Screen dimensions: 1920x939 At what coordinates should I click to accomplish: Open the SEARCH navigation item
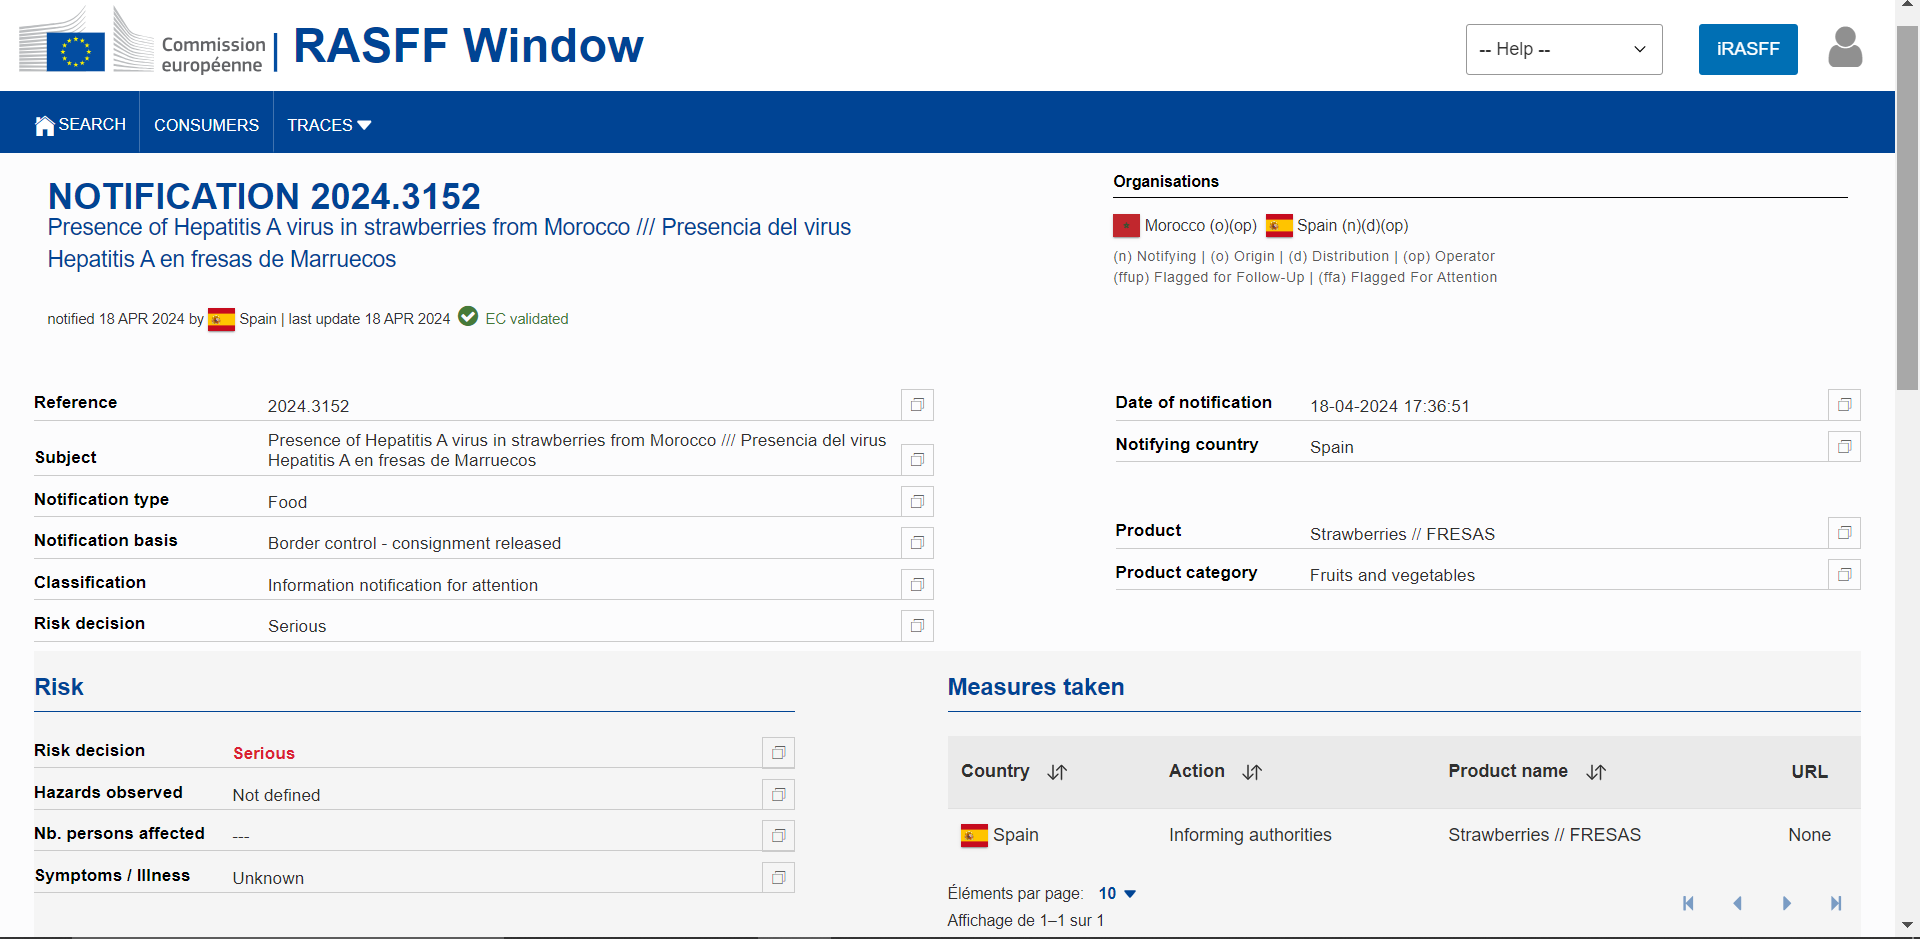pyautogui.click(x=80, y=124)
